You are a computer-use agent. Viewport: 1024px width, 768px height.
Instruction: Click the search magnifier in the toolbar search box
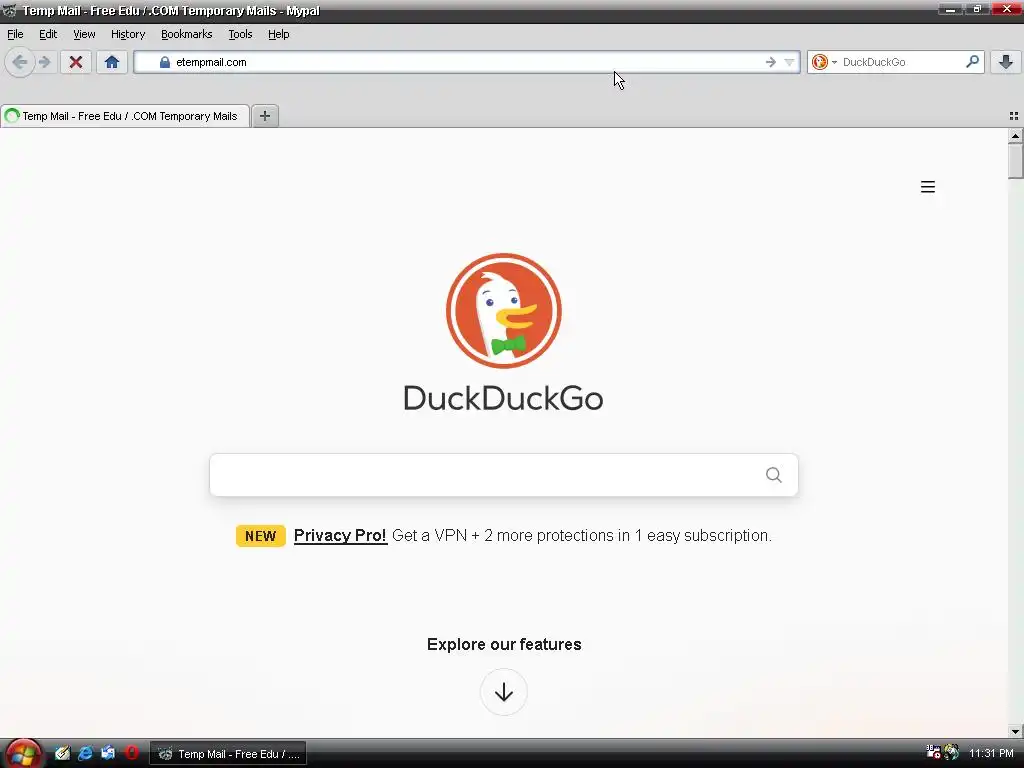click(x=972, y=61)
